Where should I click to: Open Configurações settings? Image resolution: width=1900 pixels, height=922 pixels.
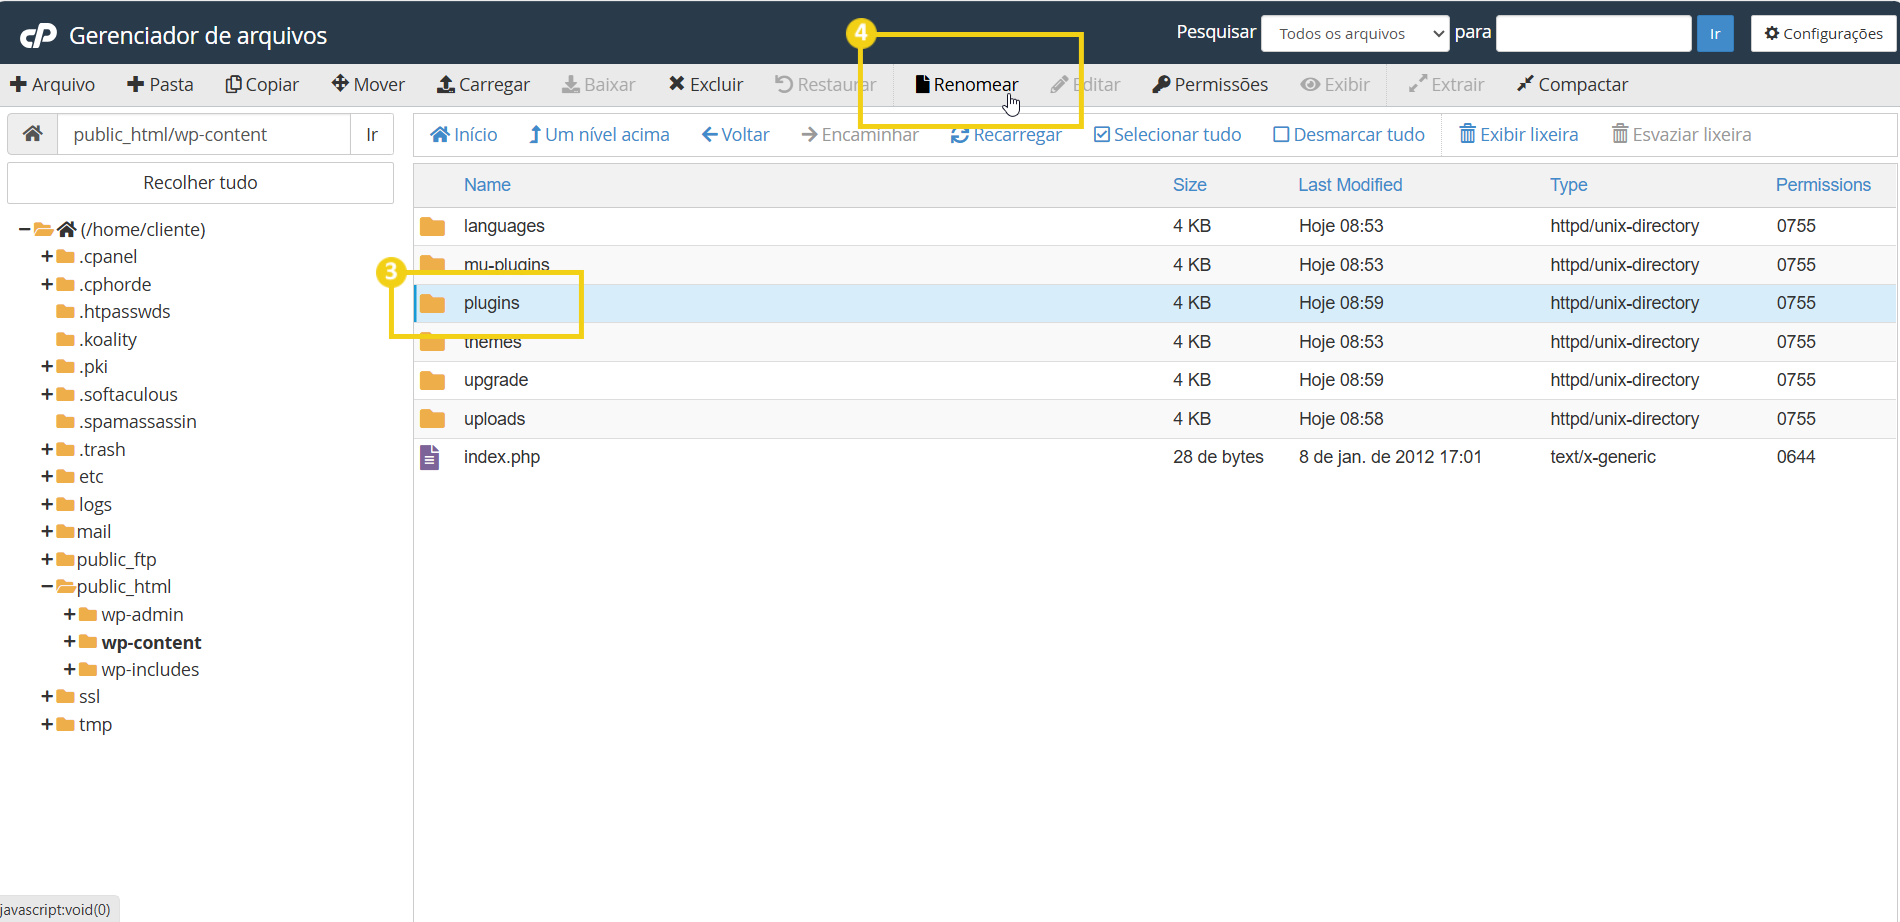pyautogui.click(x=1824, y=34)
